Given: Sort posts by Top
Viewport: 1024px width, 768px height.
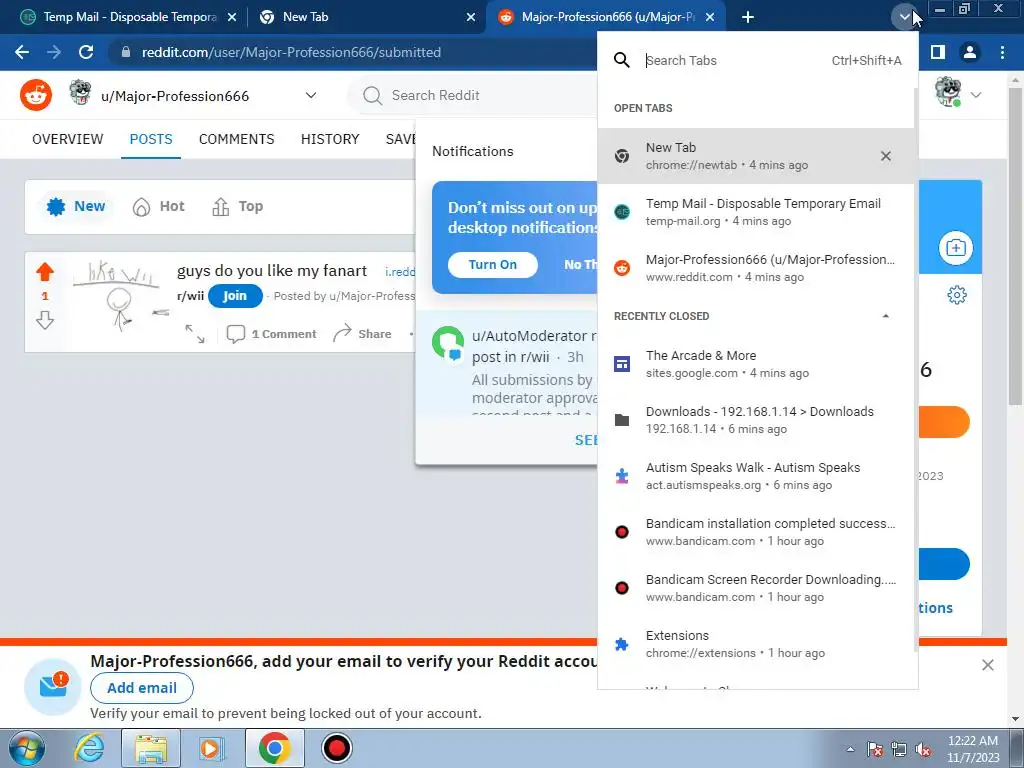Looking at the screenshot, I should [x=237, y=206].
